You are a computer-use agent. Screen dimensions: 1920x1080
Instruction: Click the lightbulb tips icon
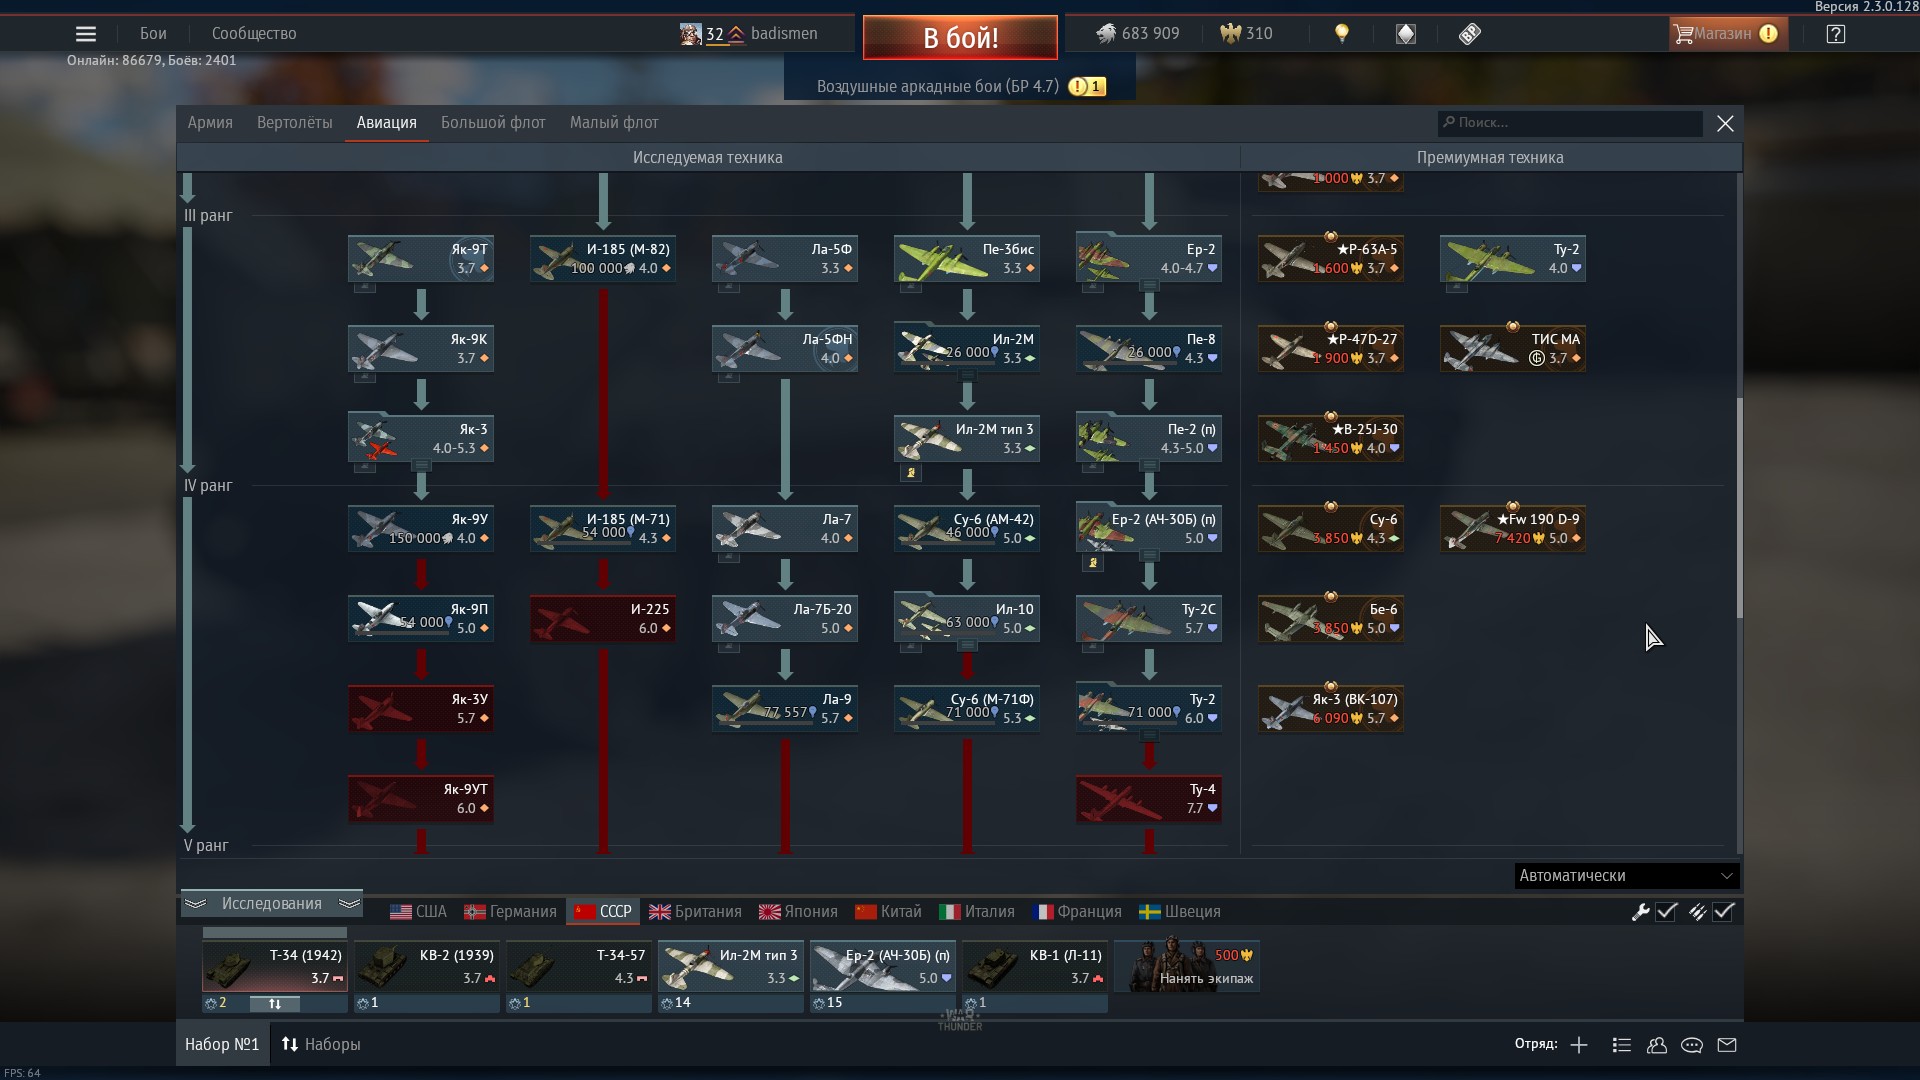[x=1342, y=34]
